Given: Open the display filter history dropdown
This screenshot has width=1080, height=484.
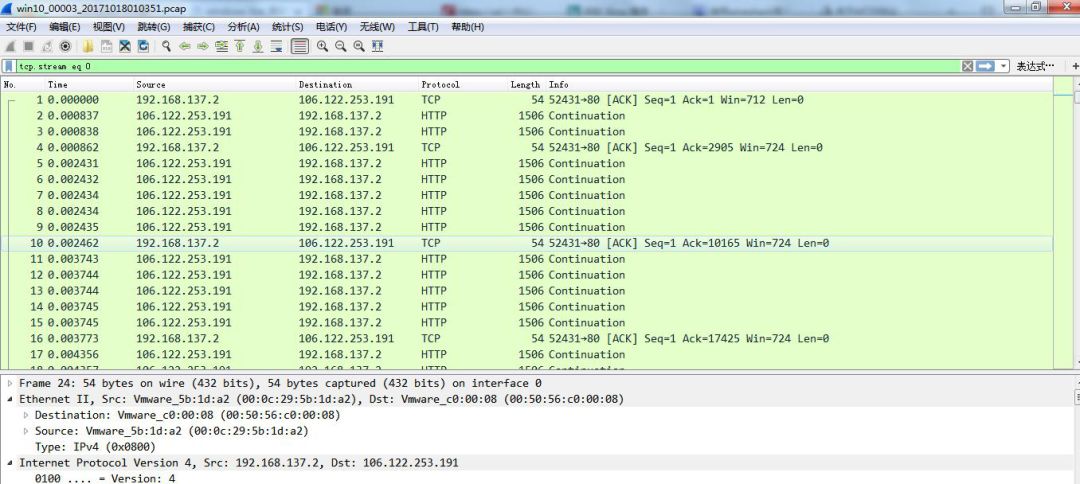Looking at the screenshot, I should click(1004, 66).
